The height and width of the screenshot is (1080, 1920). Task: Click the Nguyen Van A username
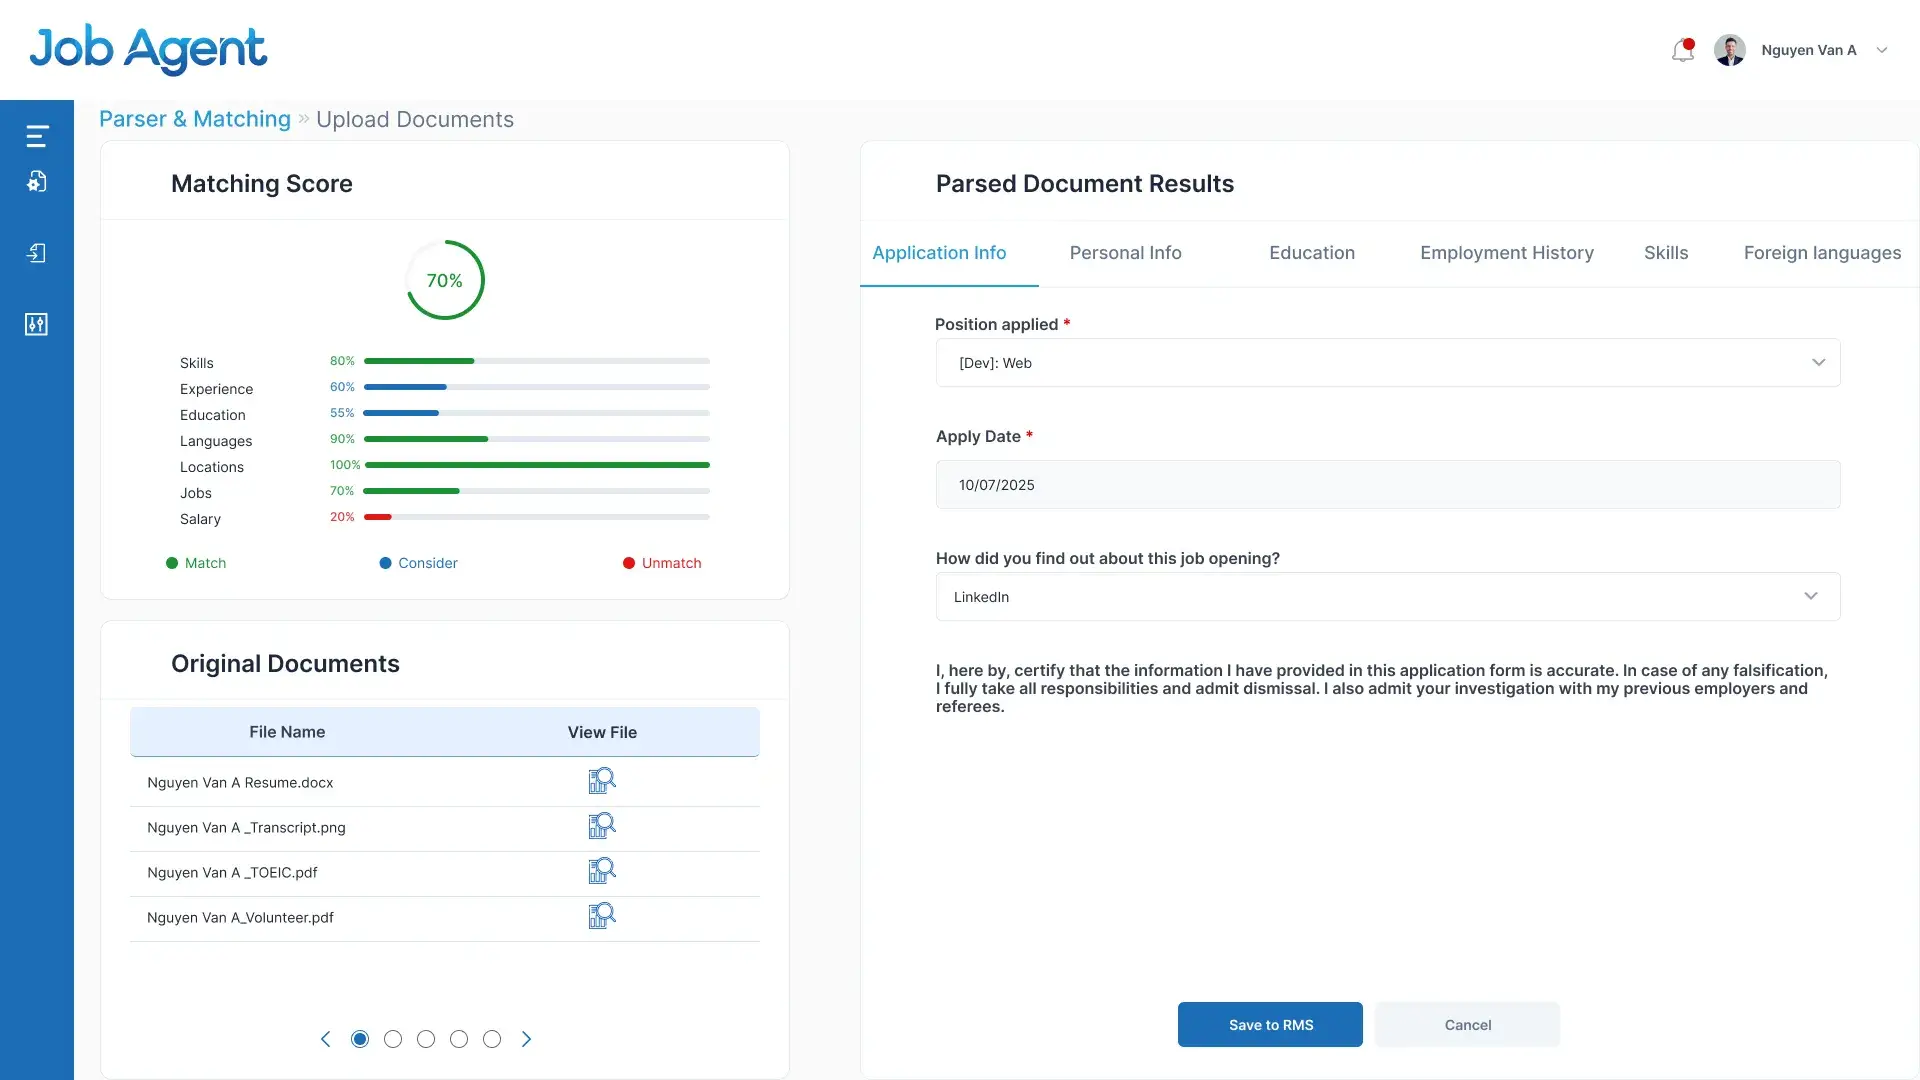(1809, 50)
